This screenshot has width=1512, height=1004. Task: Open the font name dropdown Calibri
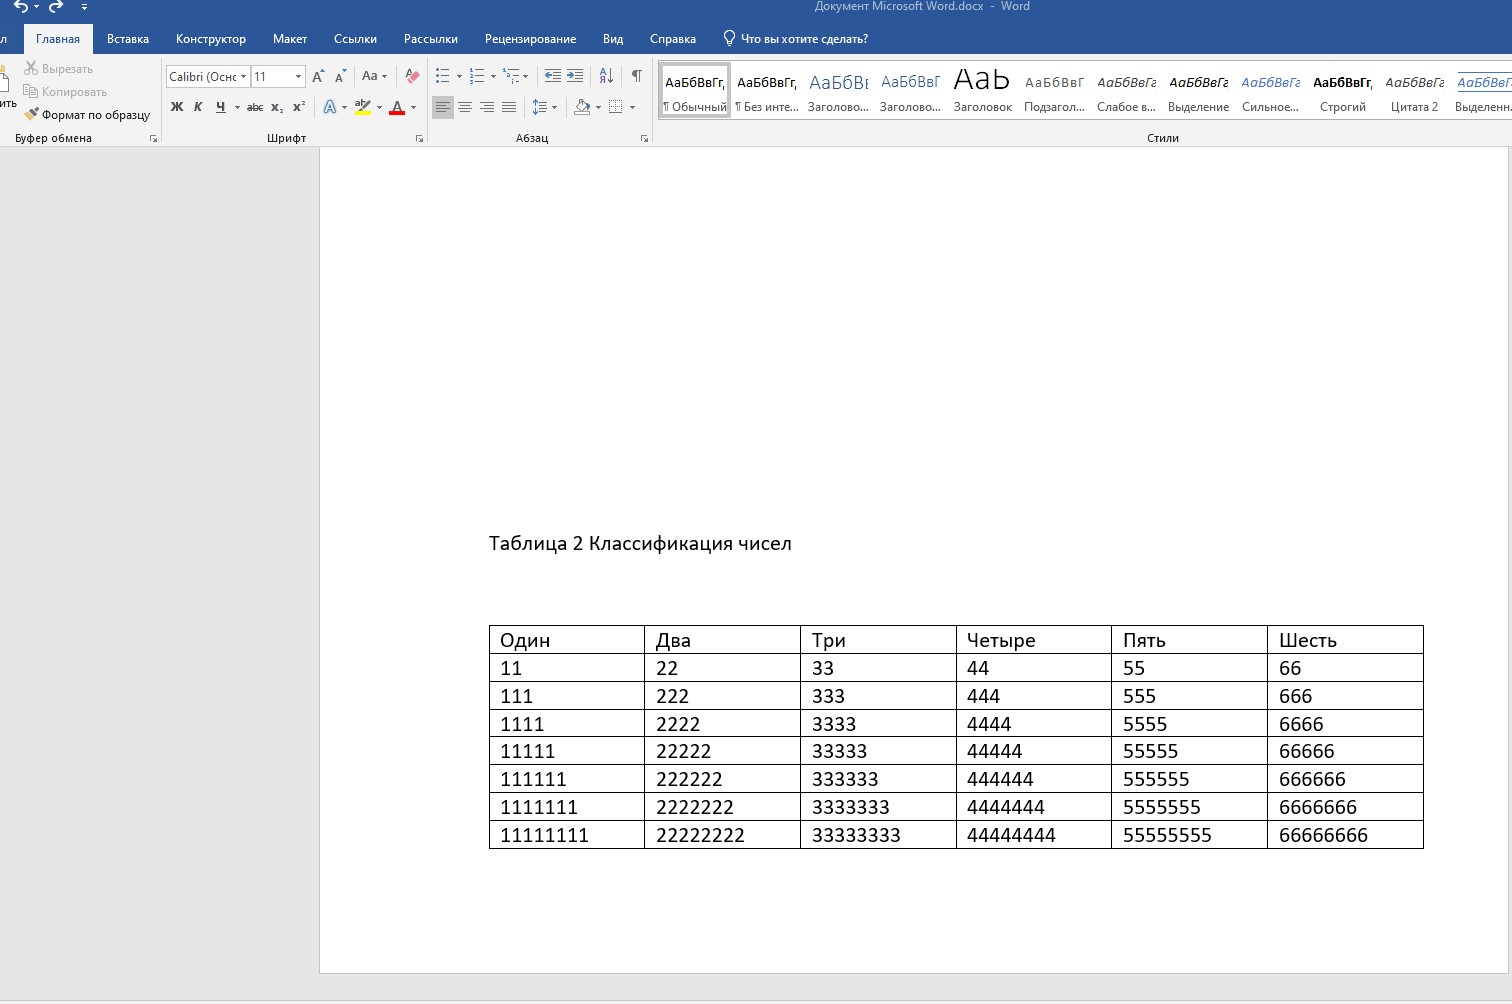pos(243,76)
